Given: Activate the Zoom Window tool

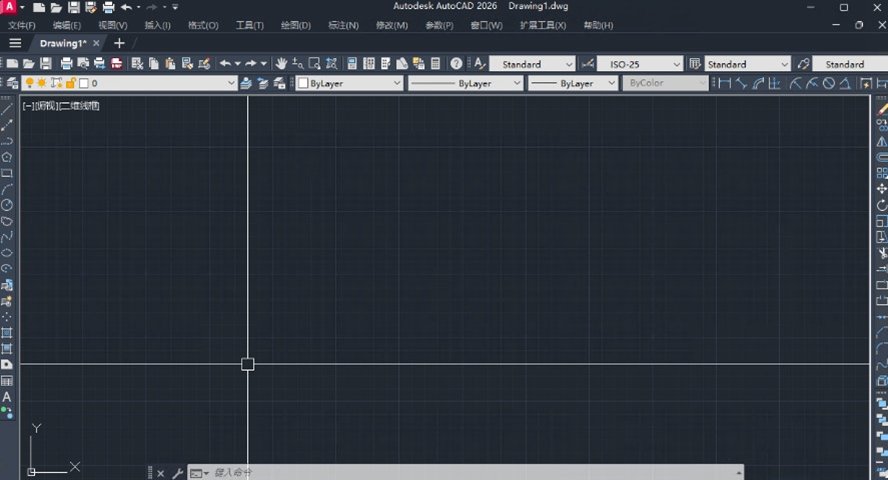Looking at the screenshot, I should pos(314,64).
